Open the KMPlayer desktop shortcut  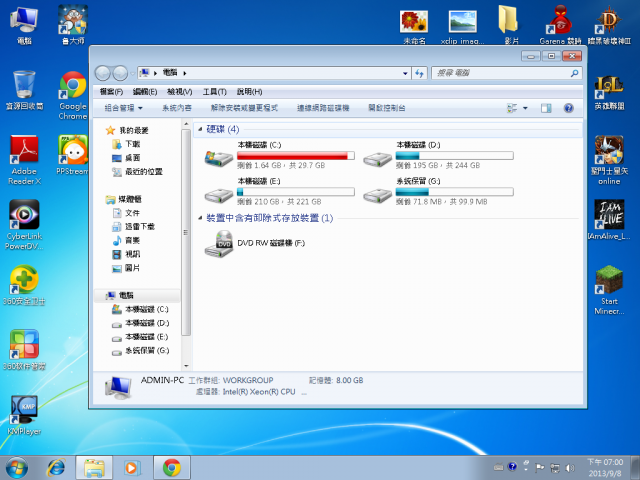(24, 415)
